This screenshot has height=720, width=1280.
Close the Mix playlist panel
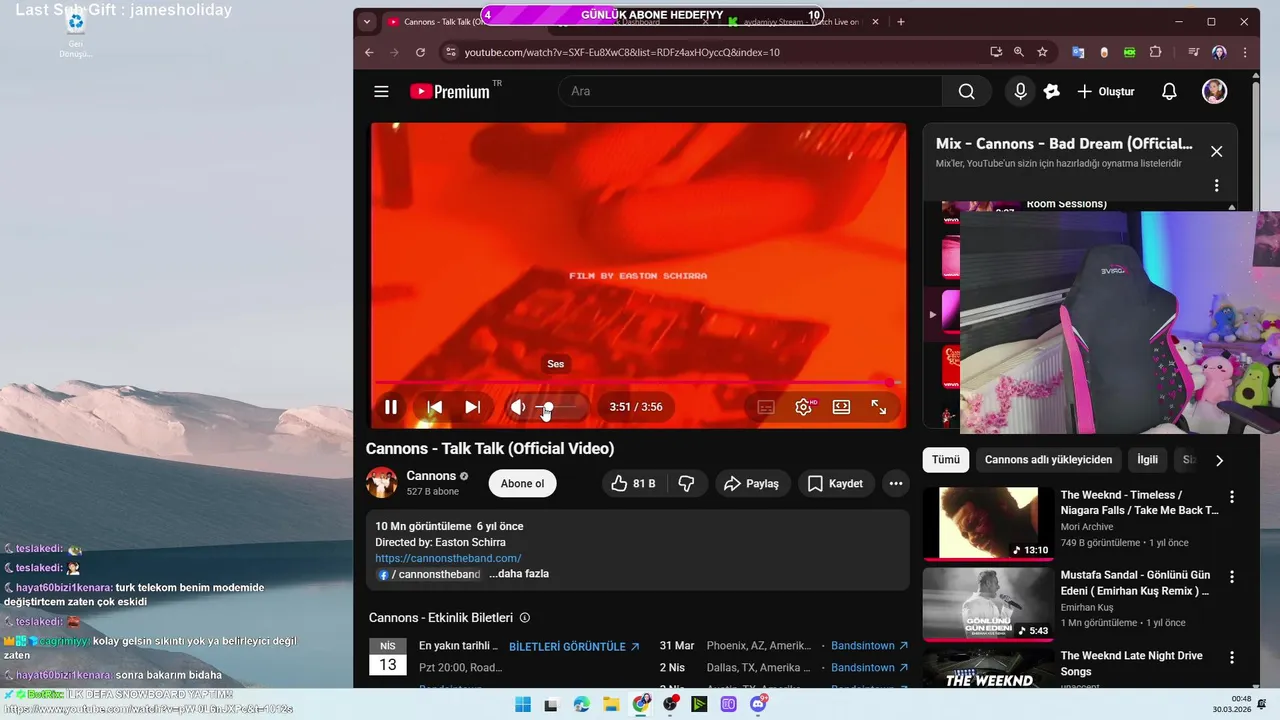1216,151
